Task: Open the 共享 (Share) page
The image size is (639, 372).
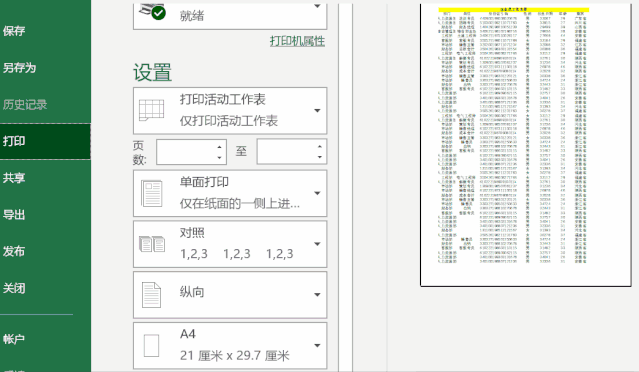Action: click(x=14, y=178)
